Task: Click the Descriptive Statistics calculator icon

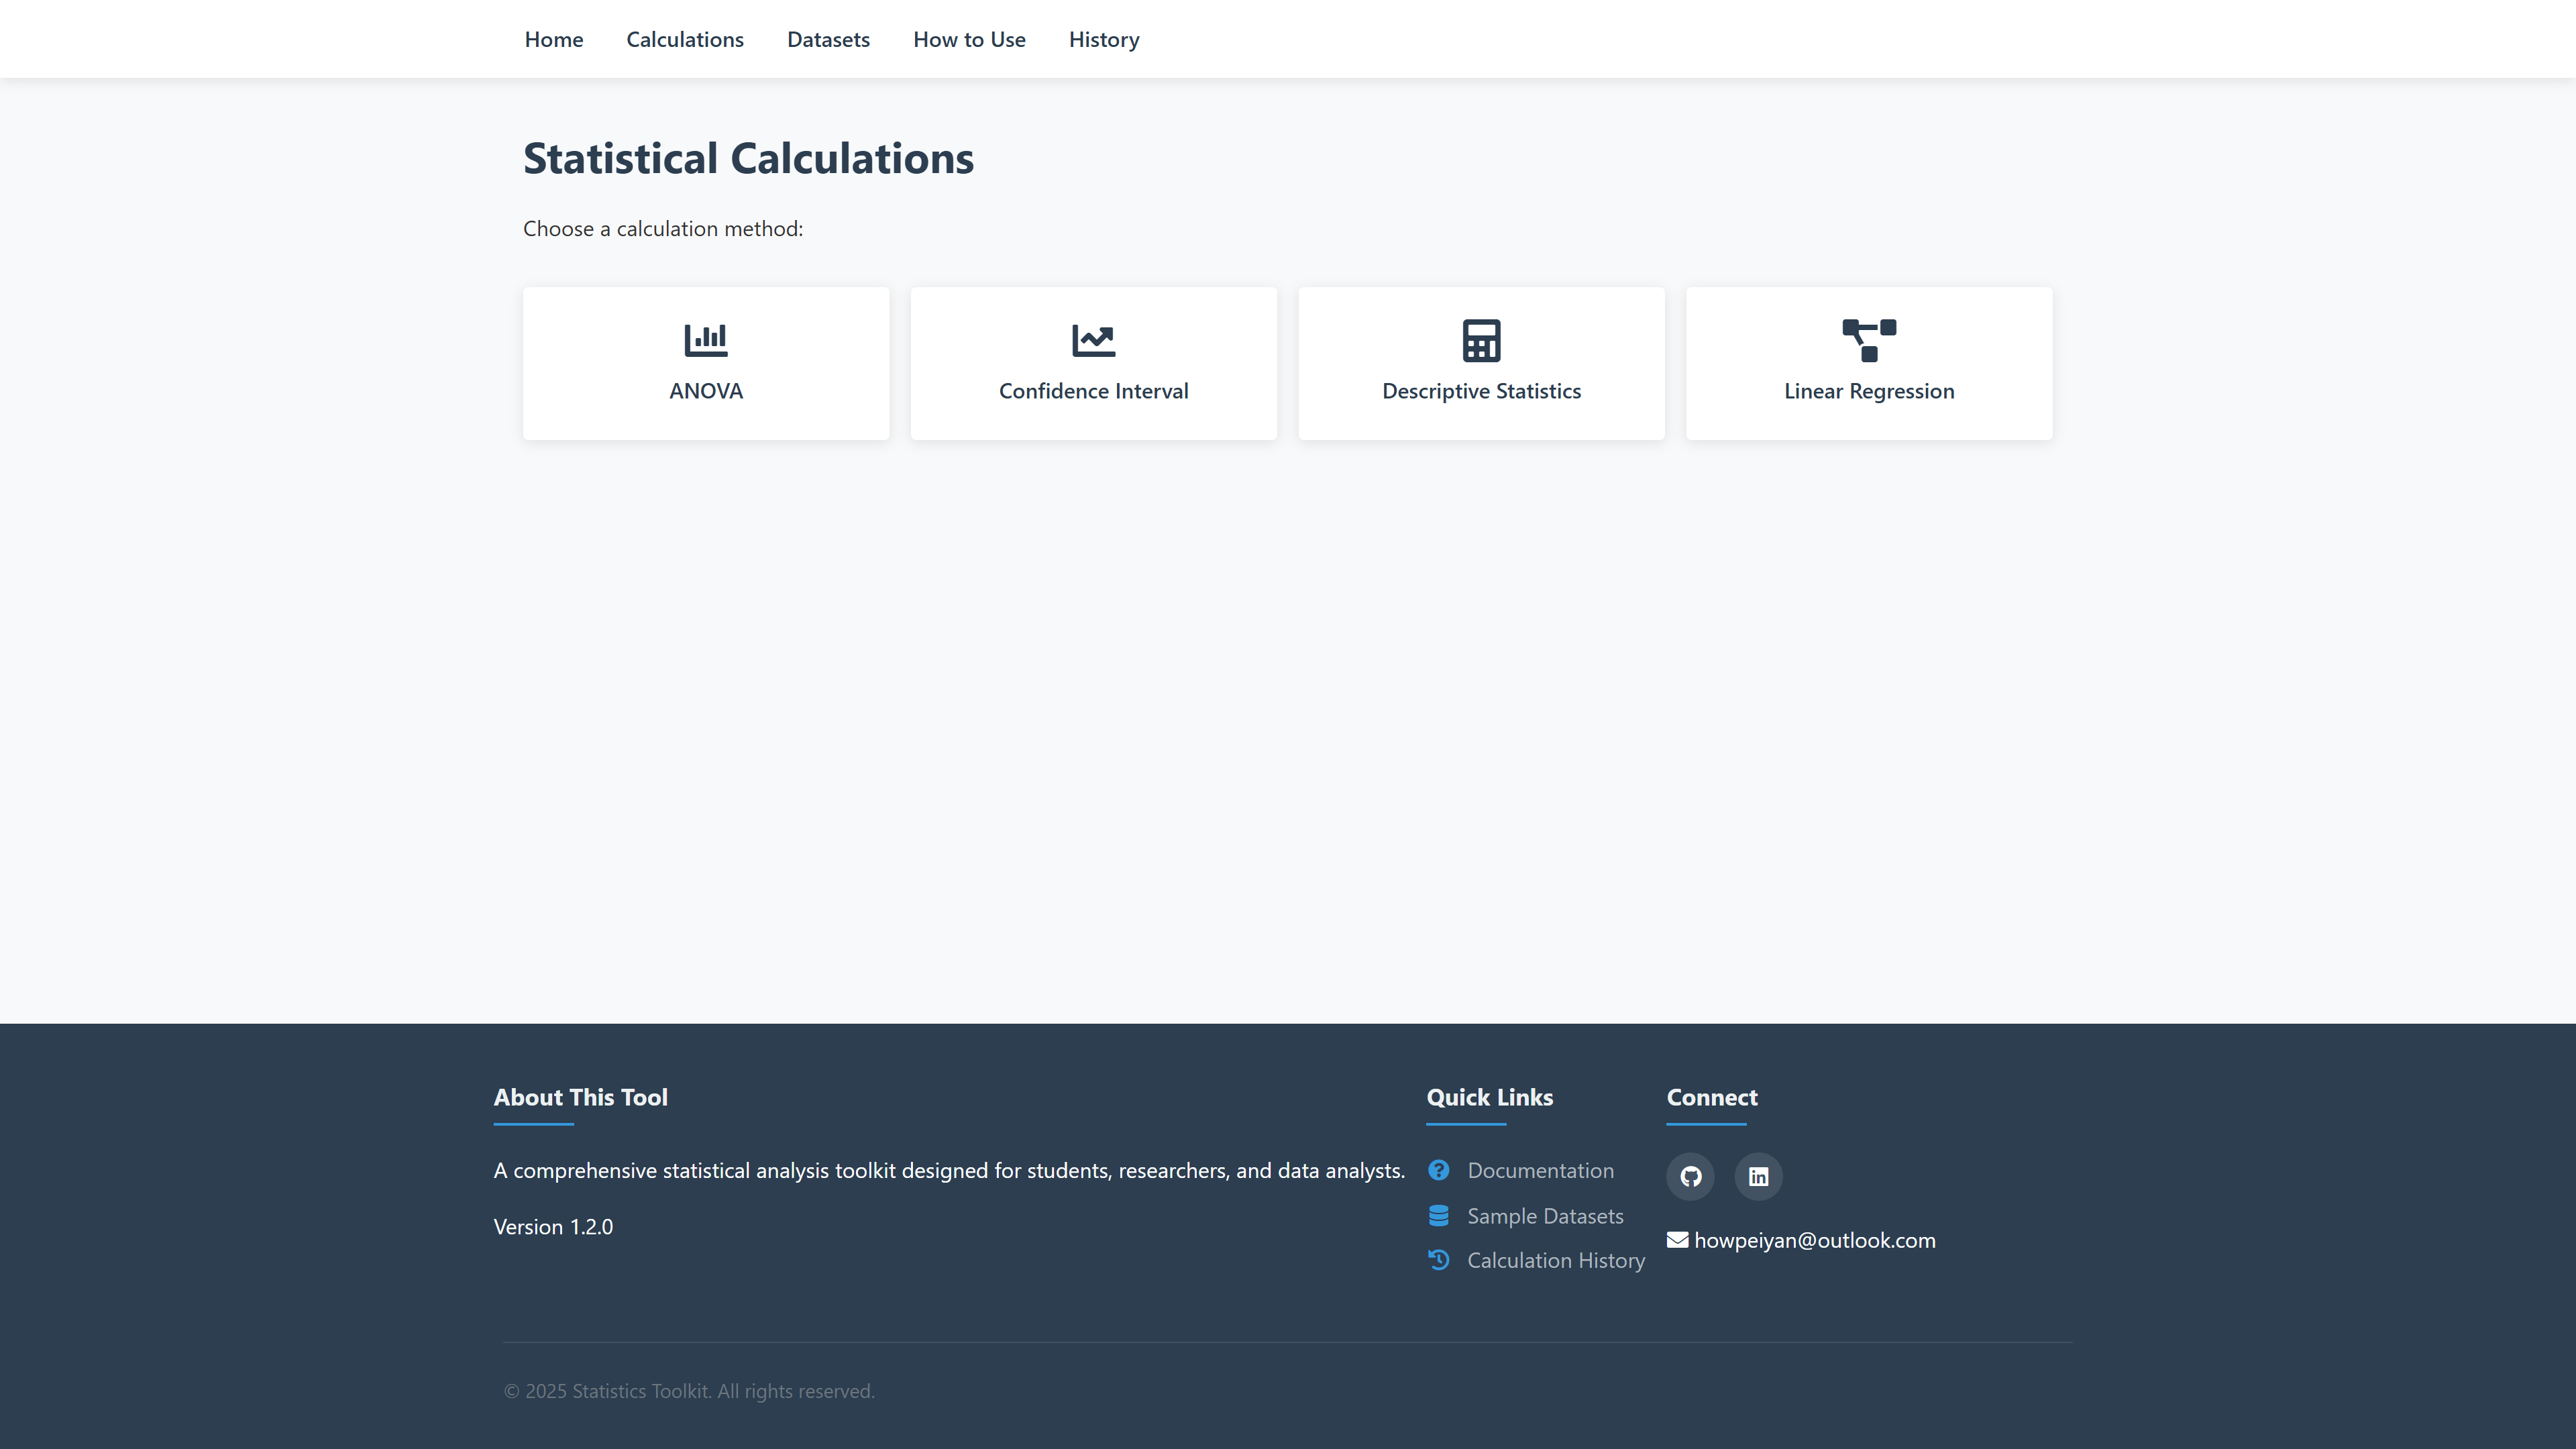Action: pos(1481,340)
